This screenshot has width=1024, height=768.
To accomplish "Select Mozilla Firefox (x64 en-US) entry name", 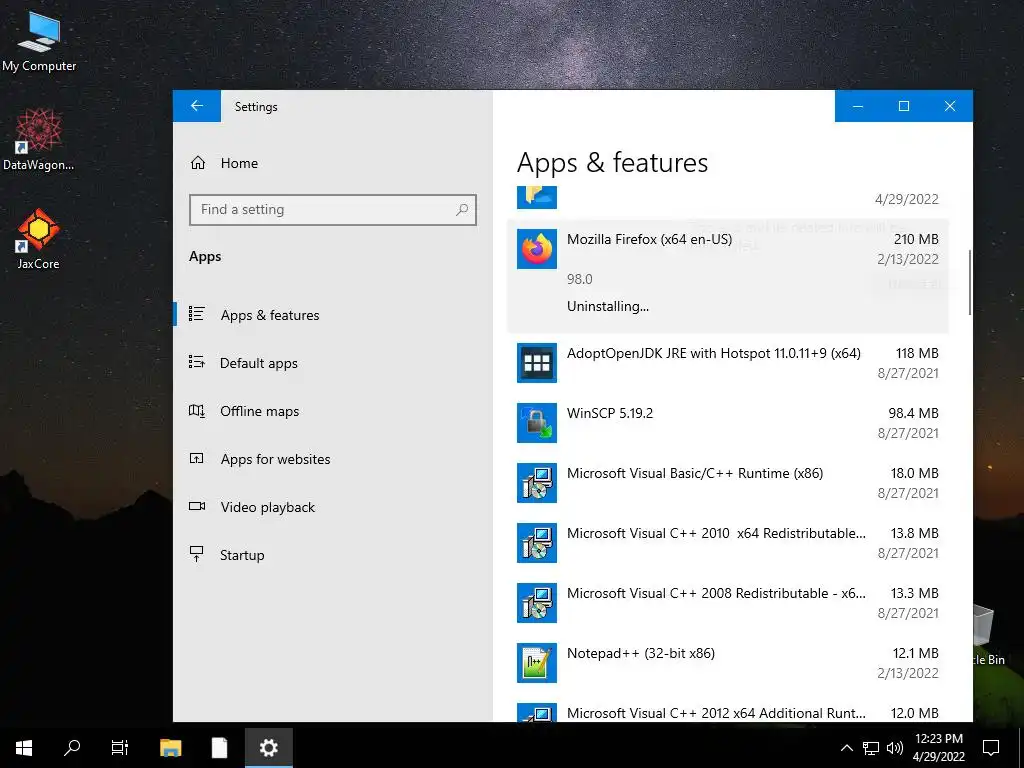I will 649,240.
